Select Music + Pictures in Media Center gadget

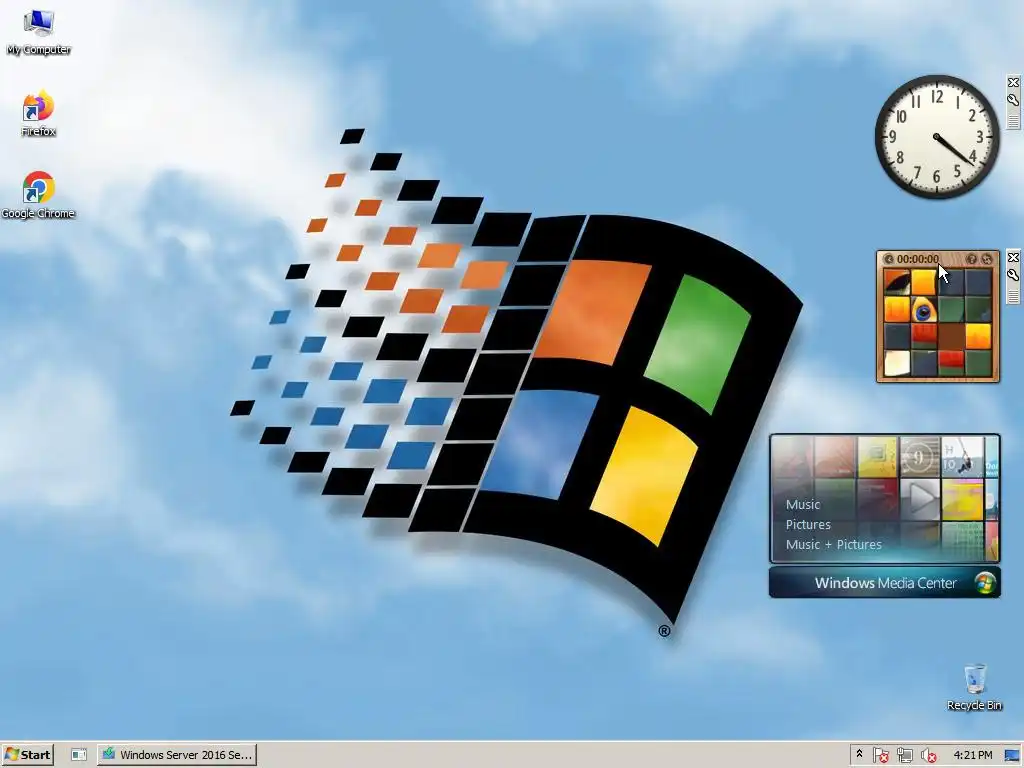[x=833, y=544]
